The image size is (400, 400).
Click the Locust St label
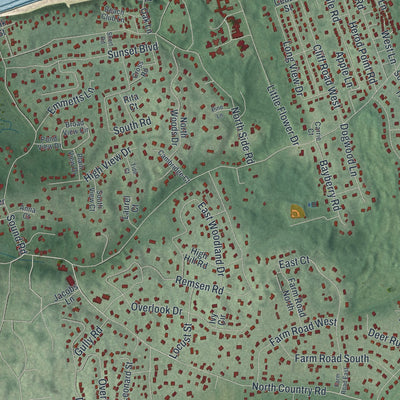[x=181, y=341]
